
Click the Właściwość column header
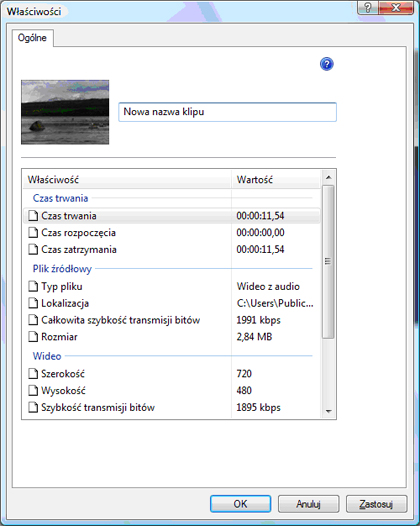click(127, 179)
